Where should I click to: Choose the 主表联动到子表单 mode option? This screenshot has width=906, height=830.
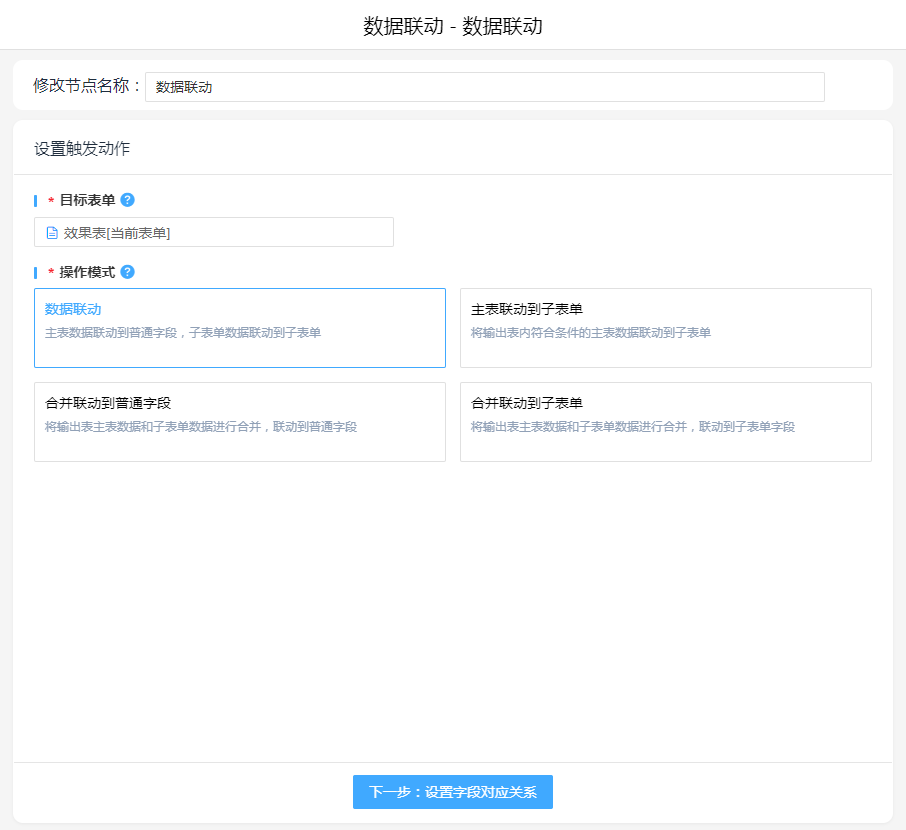tap(665, 328)
